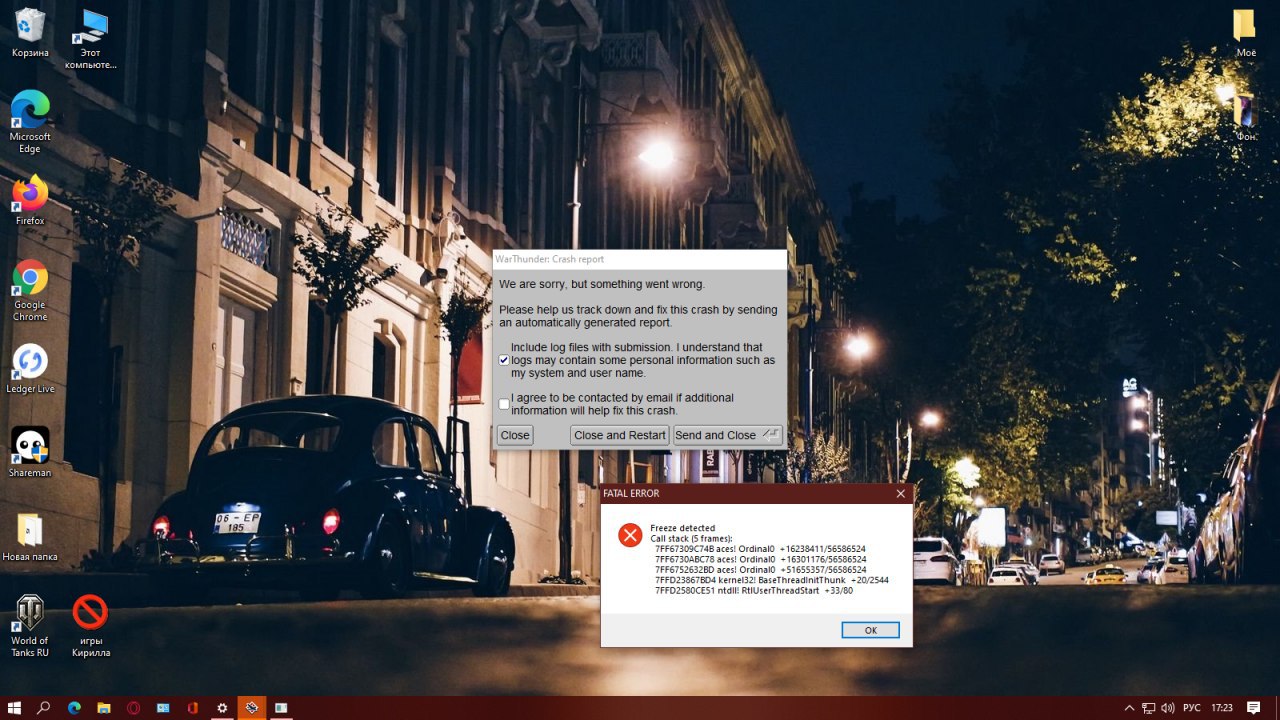Select the World of Tanks RU shortcut
The width and height of the screenshot is (1280, 720).
[30, 626]
